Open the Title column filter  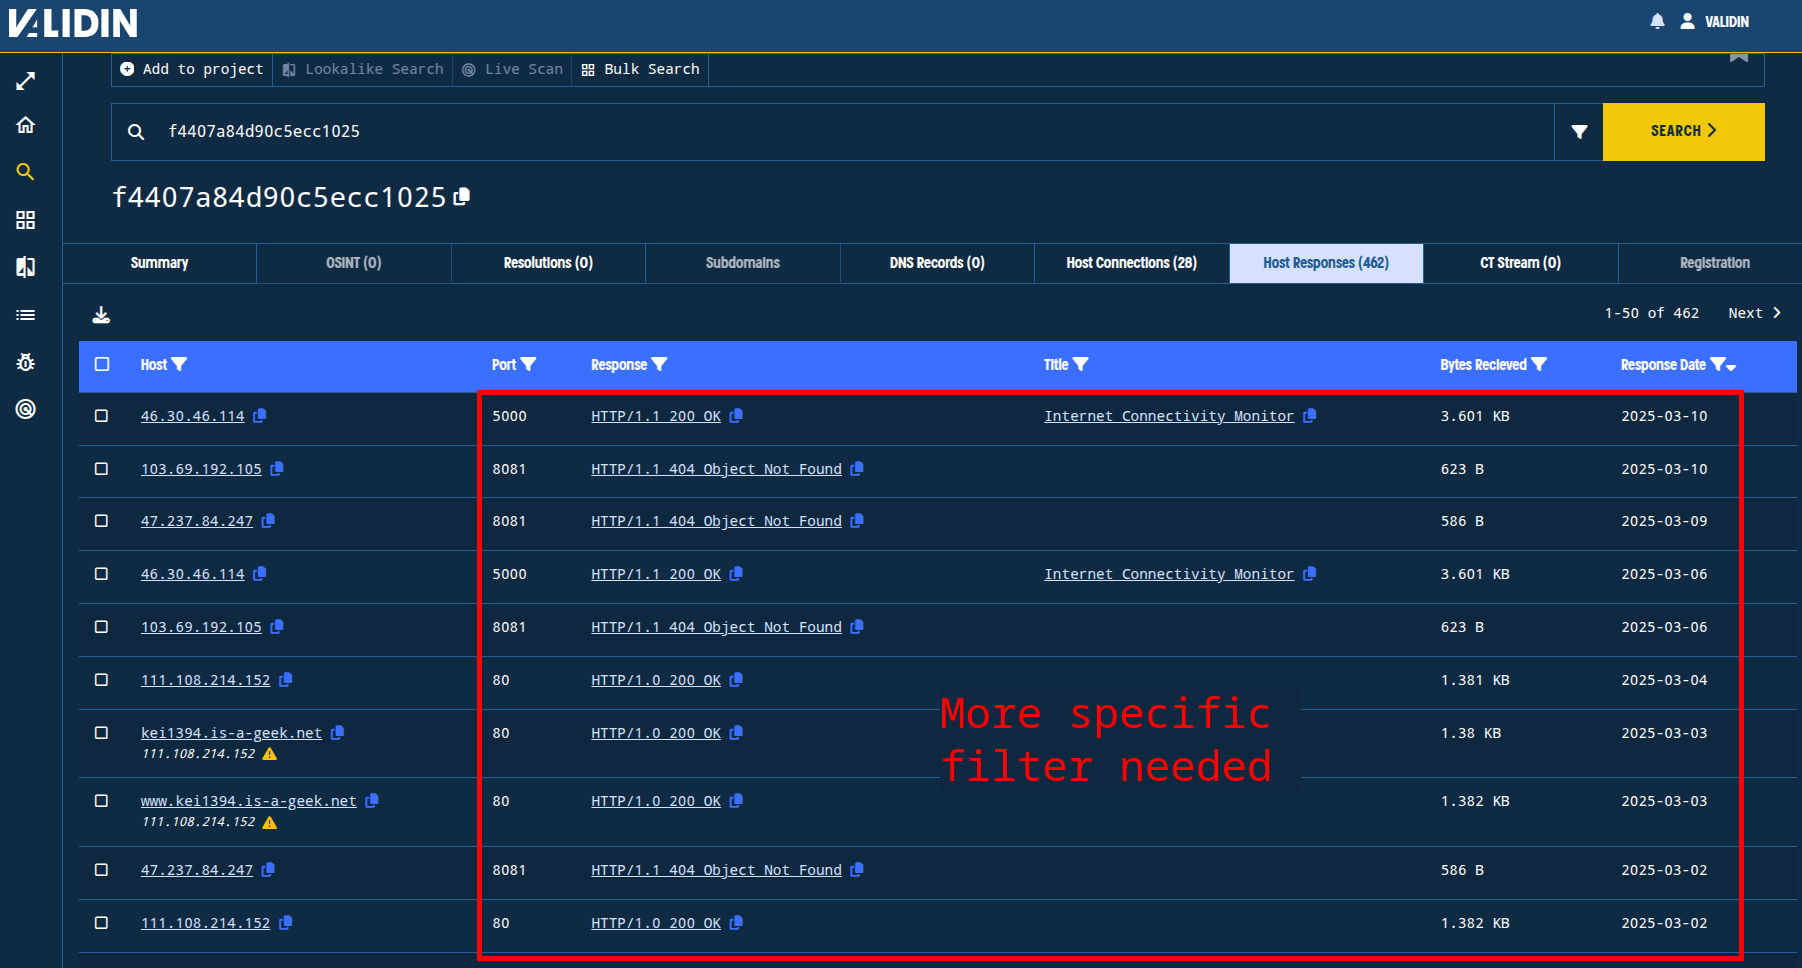(1081, 365)
